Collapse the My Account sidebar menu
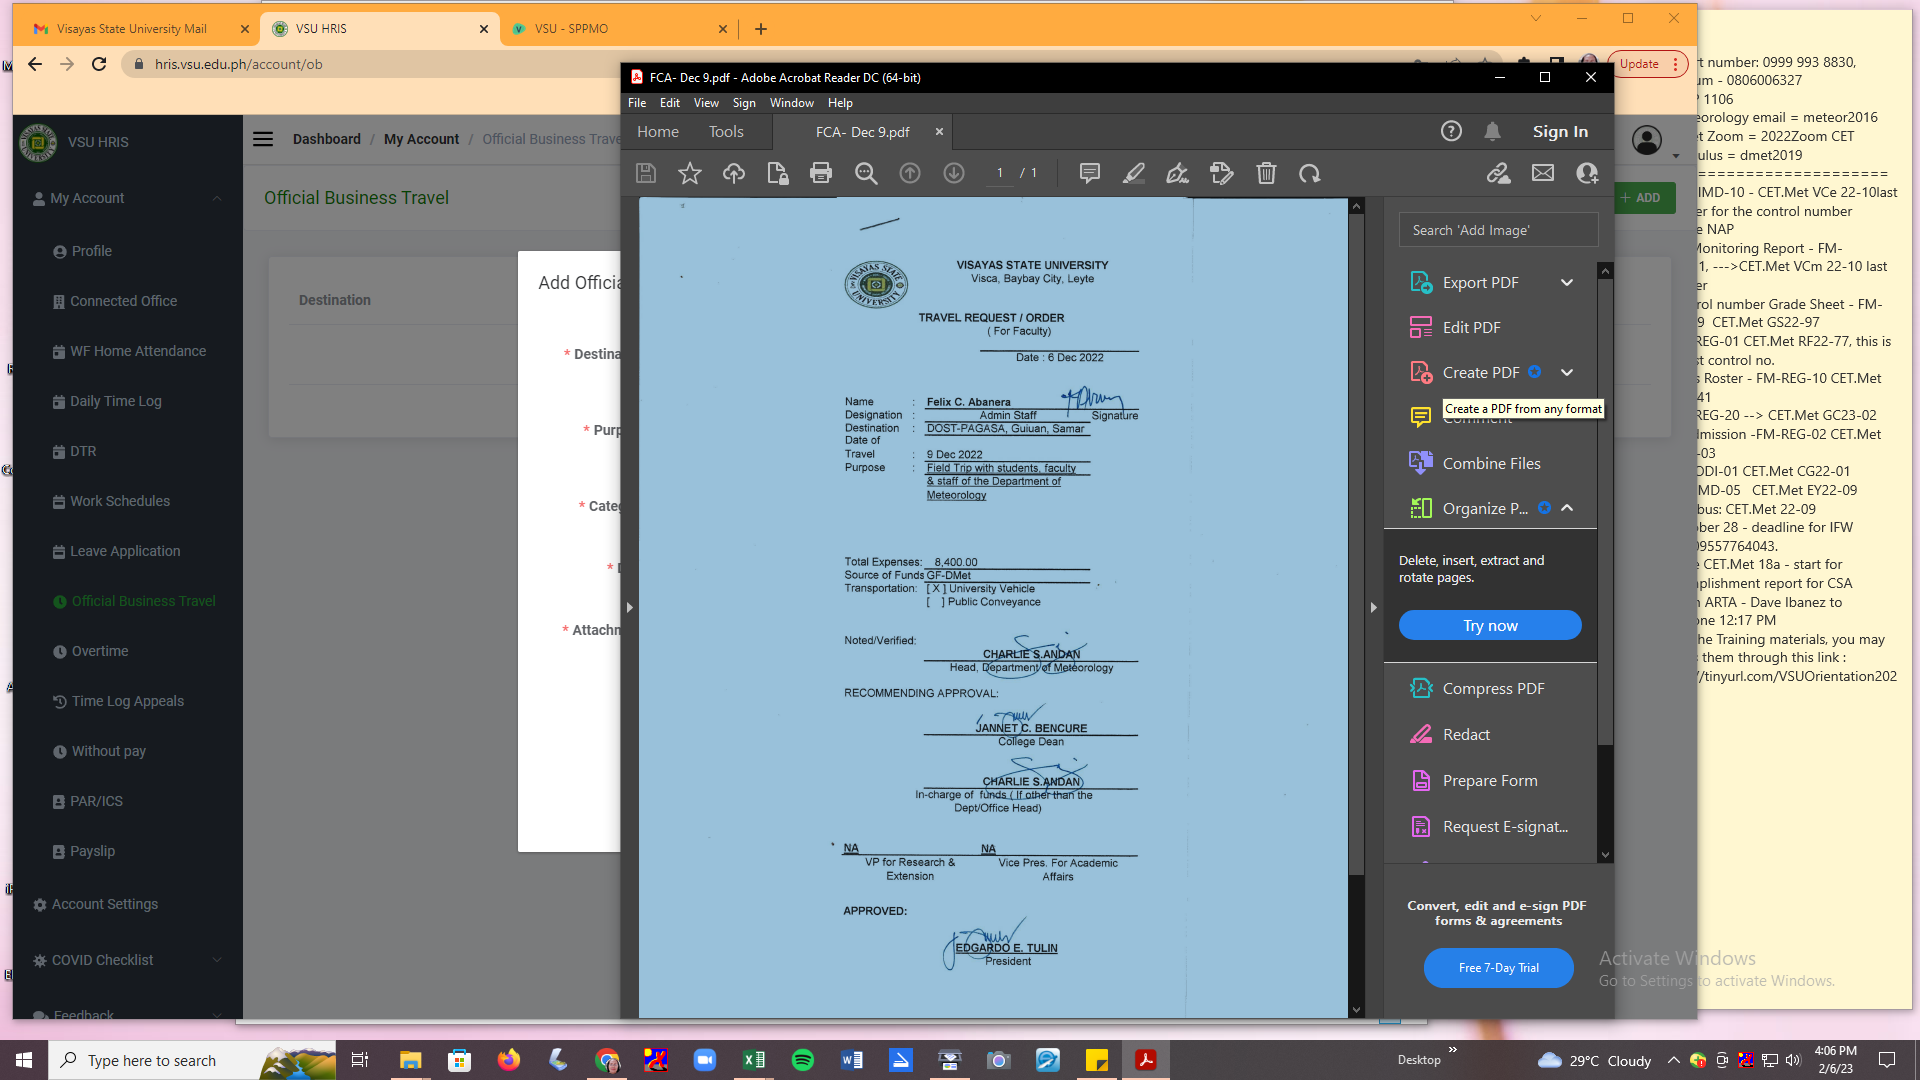Image resolution: width=1920 pixels, height=1080 pixels. 217,198
